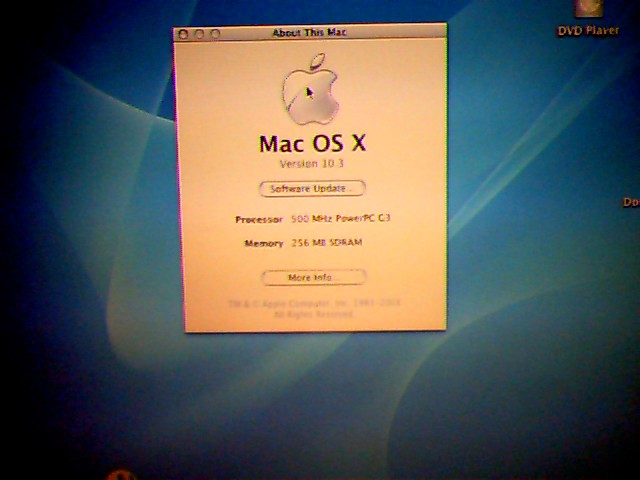Select the 500 MHz PowerPC G3 text

(341, 218)
